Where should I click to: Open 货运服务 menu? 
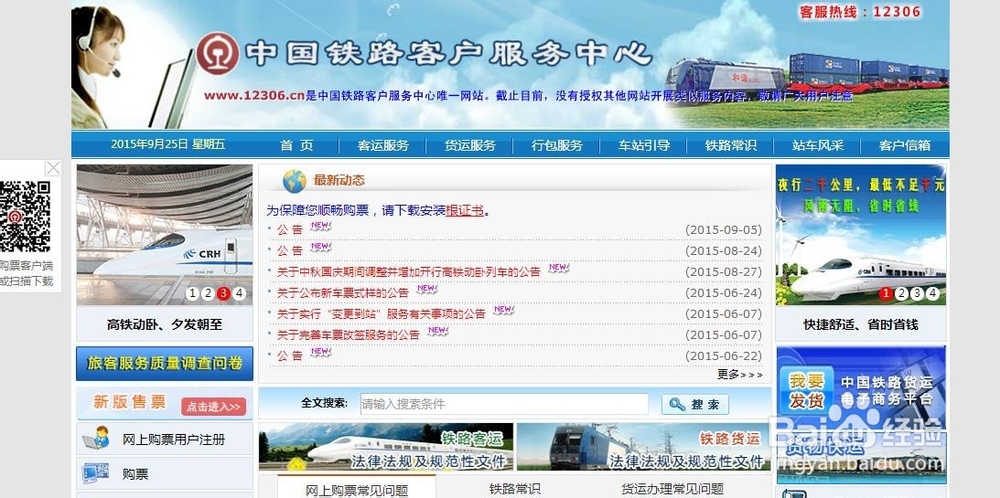click(x=470, y=145)
